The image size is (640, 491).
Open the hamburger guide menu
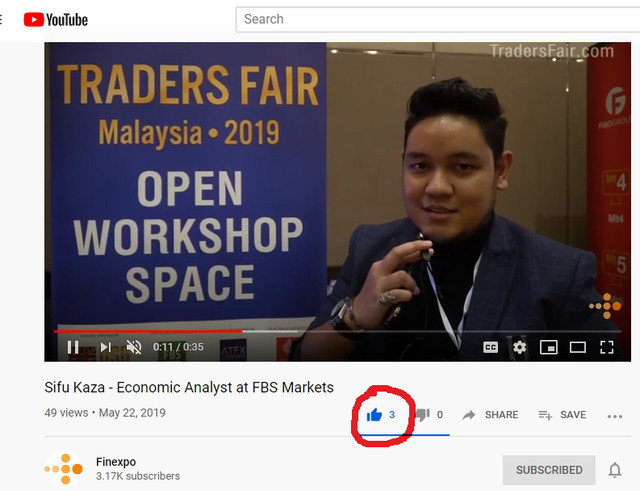tap(2, 20)
